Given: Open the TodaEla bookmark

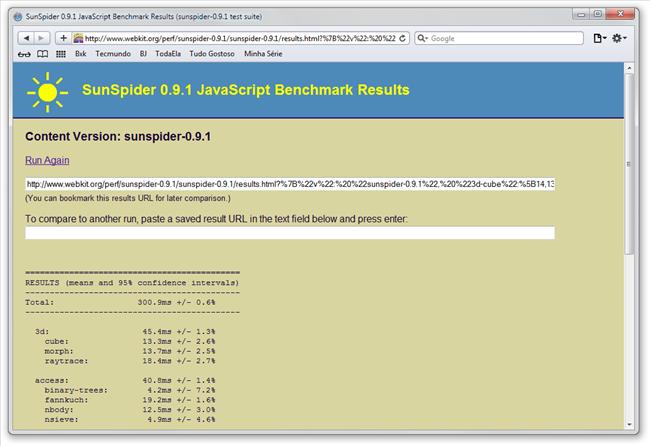Looking at the screenshot, I should point(168,54).
